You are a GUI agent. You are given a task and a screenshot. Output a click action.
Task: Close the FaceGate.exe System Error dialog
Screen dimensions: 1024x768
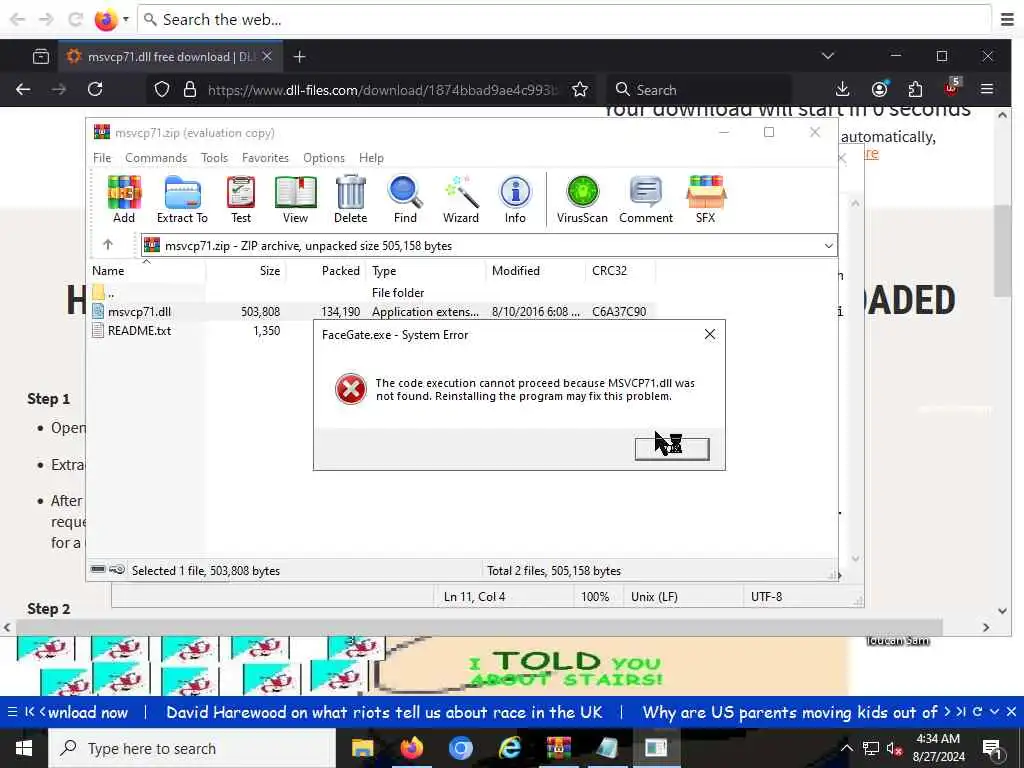click(x=710, y=334)
